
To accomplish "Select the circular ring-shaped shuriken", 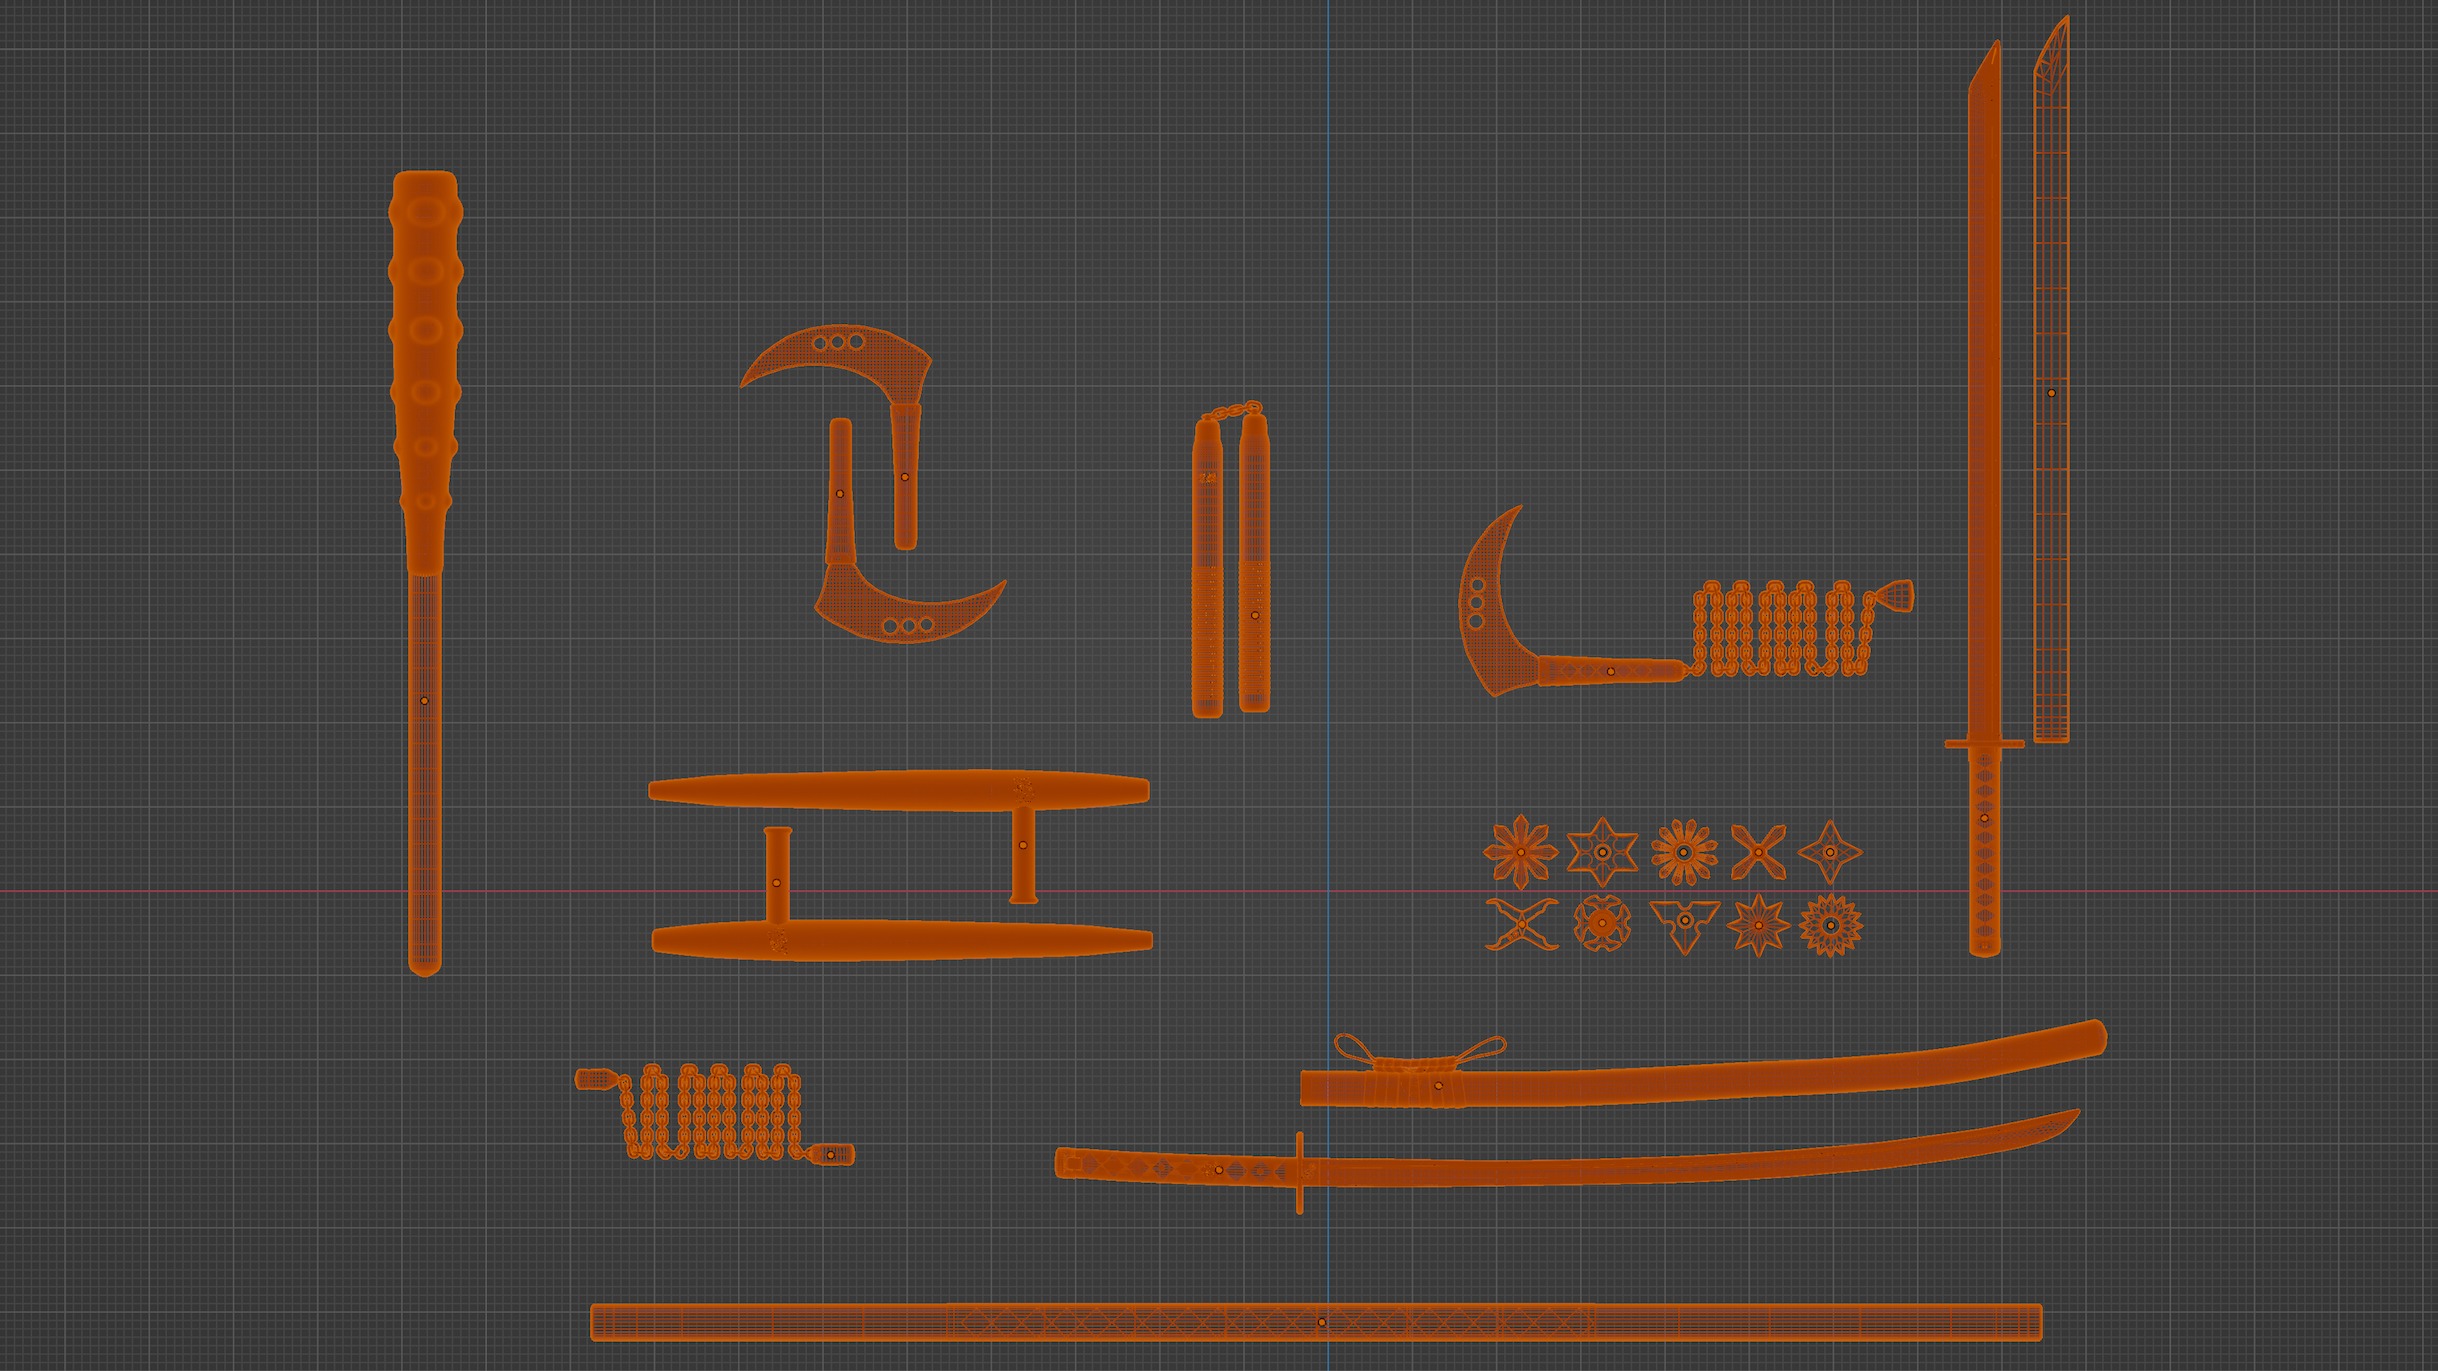I will [x=1602, y=924].
